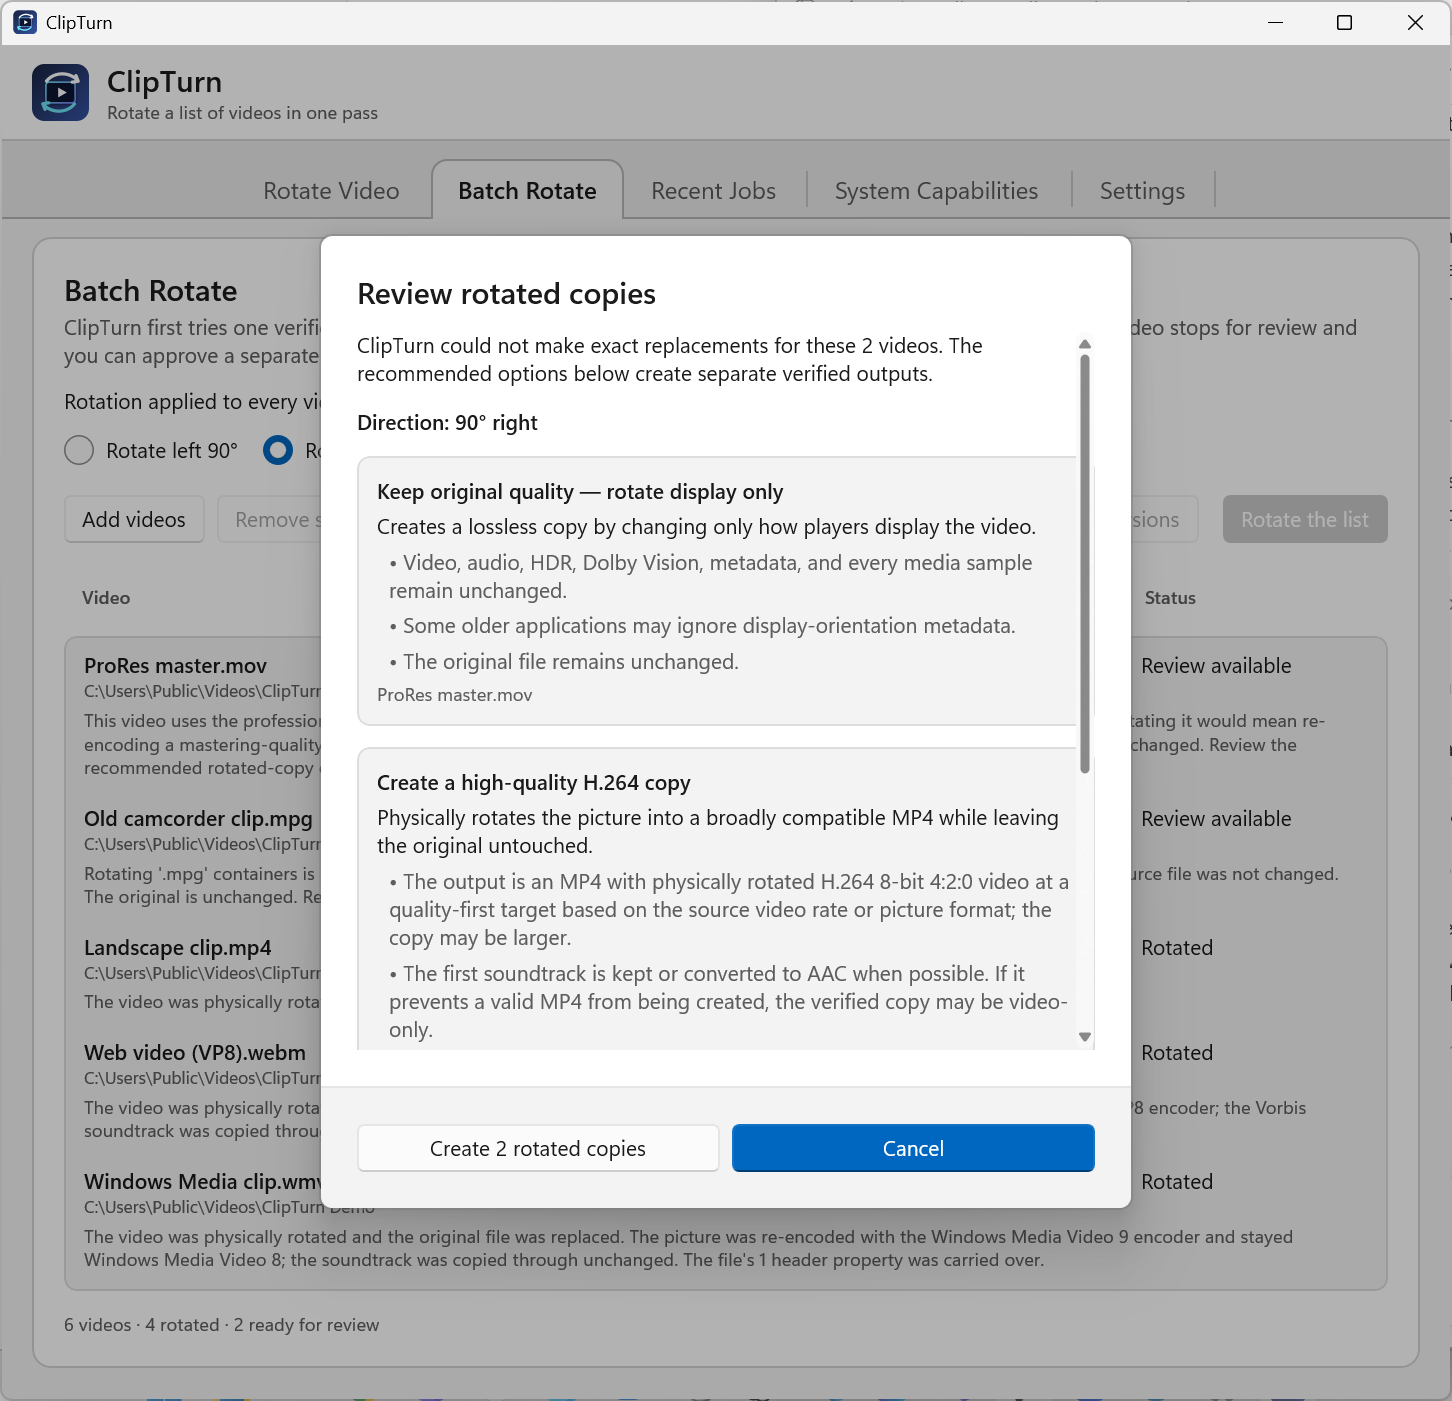This screenshot has width=1452, height=1401.
Task: Click Rotated status for Windows Media clip
Action: [x=1177, y=1181]
